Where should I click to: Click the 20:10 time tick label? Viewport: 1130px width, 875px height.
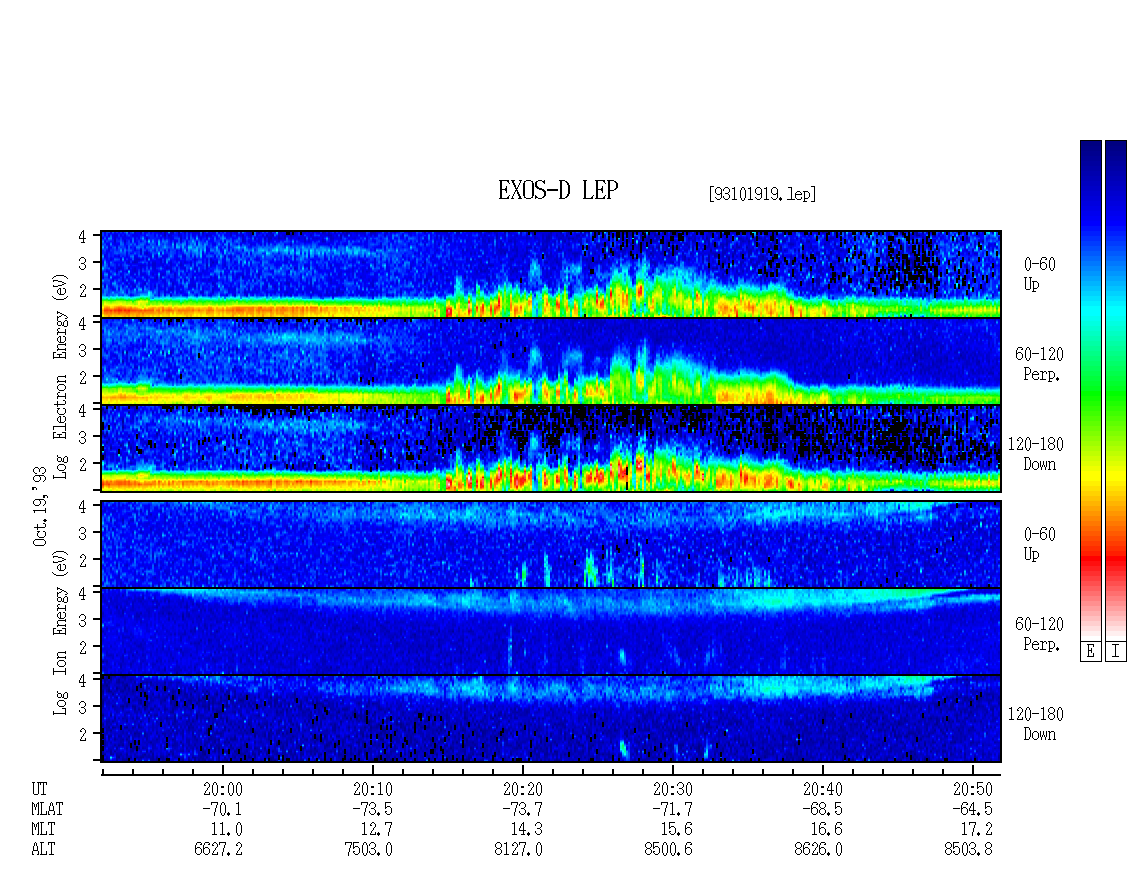[x=373, y=789]
